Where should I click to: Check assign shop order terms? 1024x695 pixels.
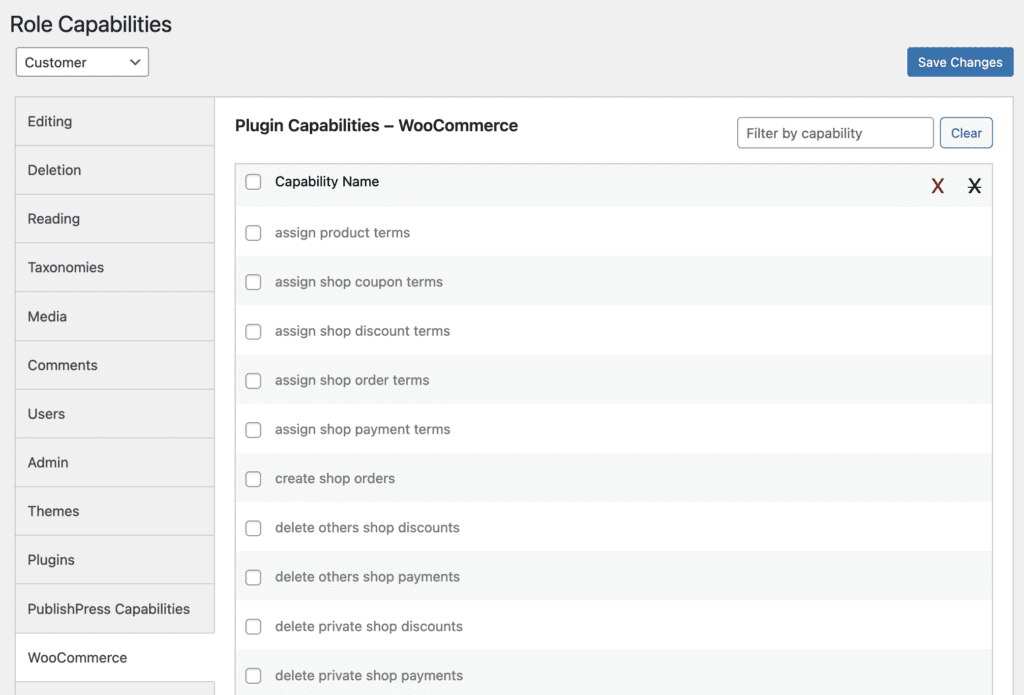[253, 380]
